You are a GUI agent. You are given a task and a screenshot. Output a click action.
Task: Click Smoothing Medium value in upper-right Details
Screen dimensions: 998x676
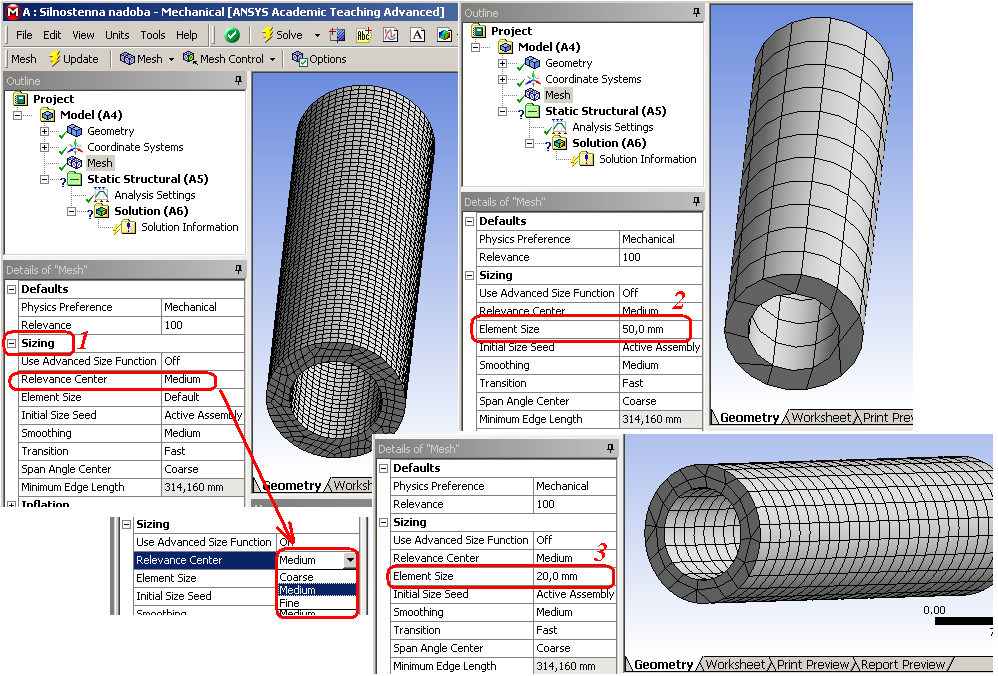[661, 365]
